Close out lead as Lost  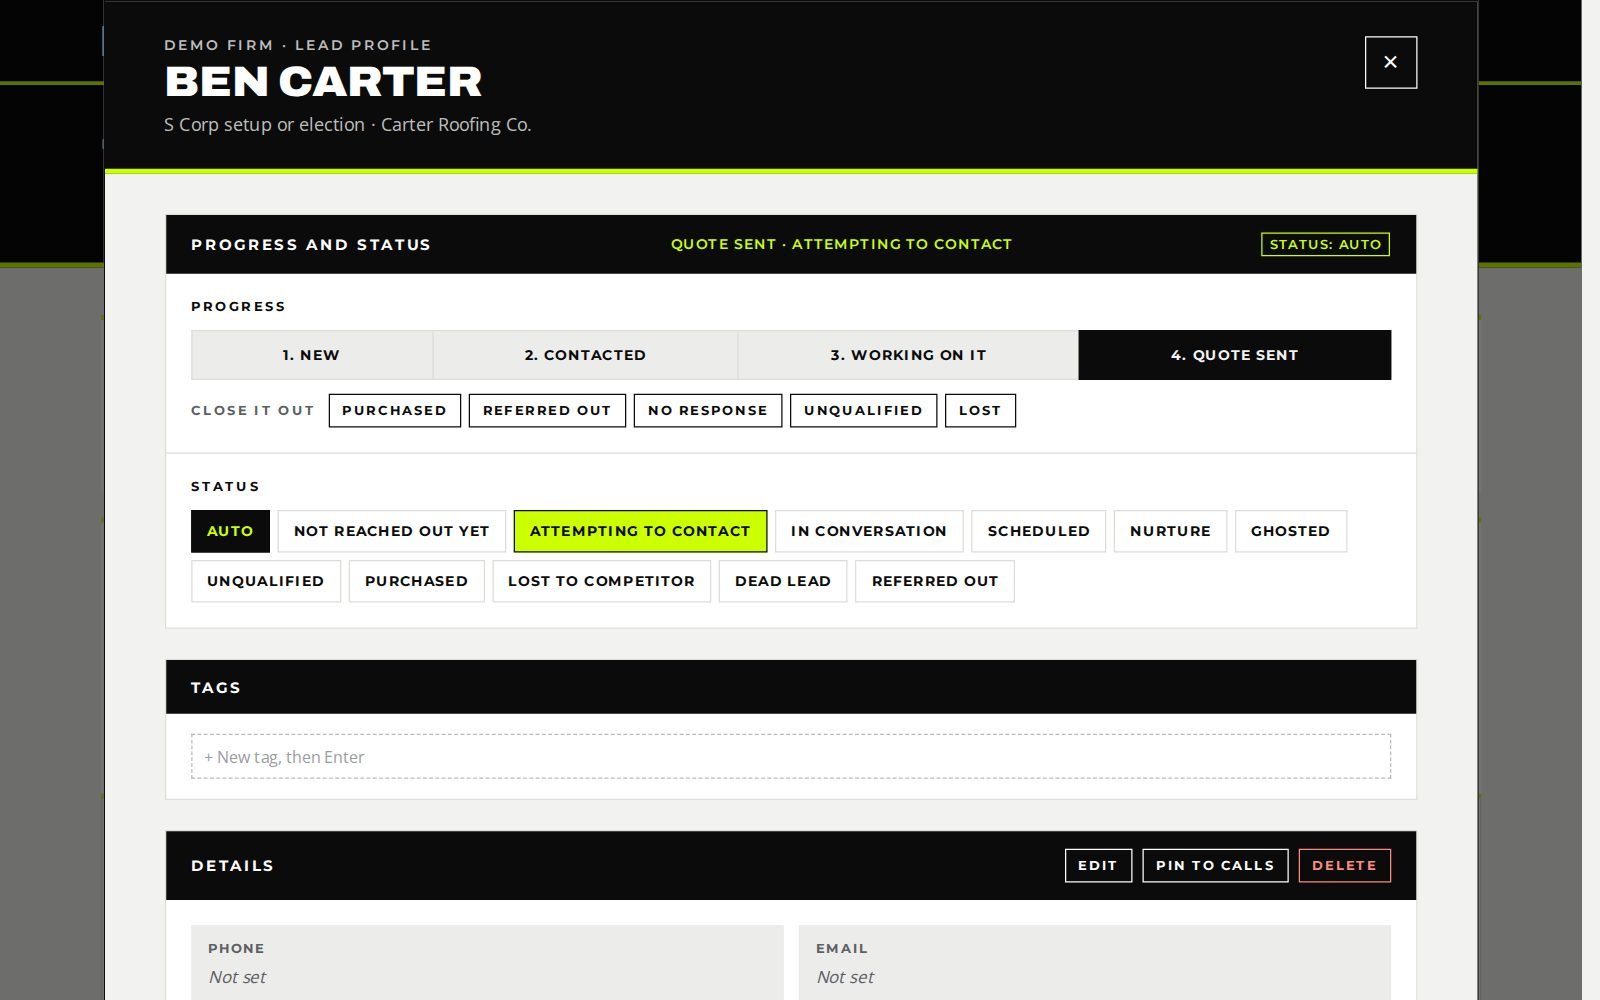(980, 410)
